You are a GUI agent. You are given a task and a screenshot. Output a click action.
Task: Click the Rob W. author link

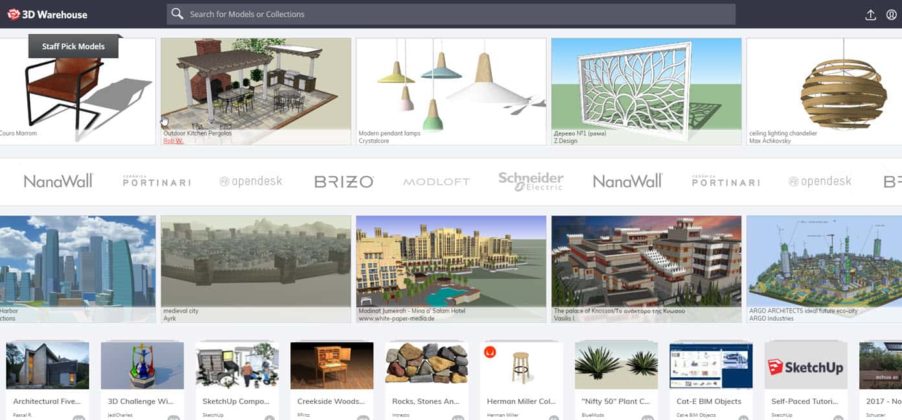click(x=173, y=141)
